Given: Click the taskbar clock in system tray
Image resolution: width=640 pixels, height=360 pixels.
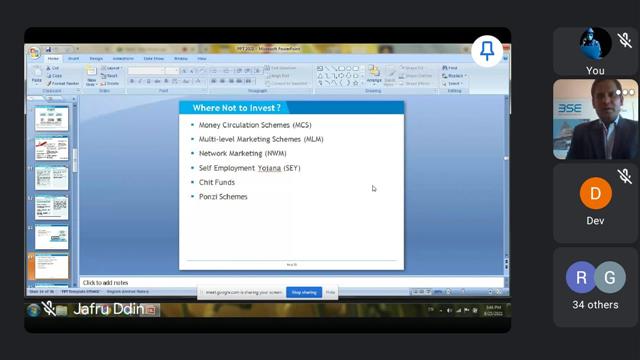Looking at the screenshot, I should [x=493, y=310].
